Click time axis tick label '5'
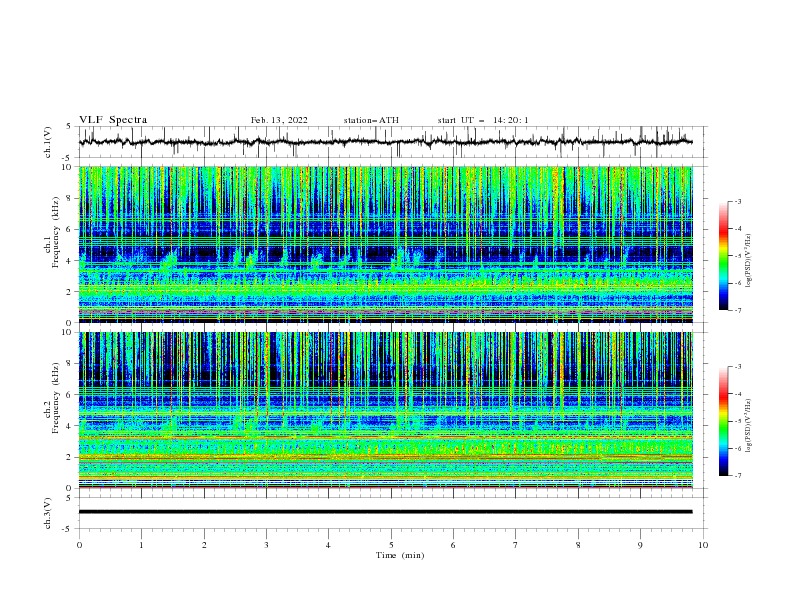Viewport: 792px width, 612px height. point(391,545)
